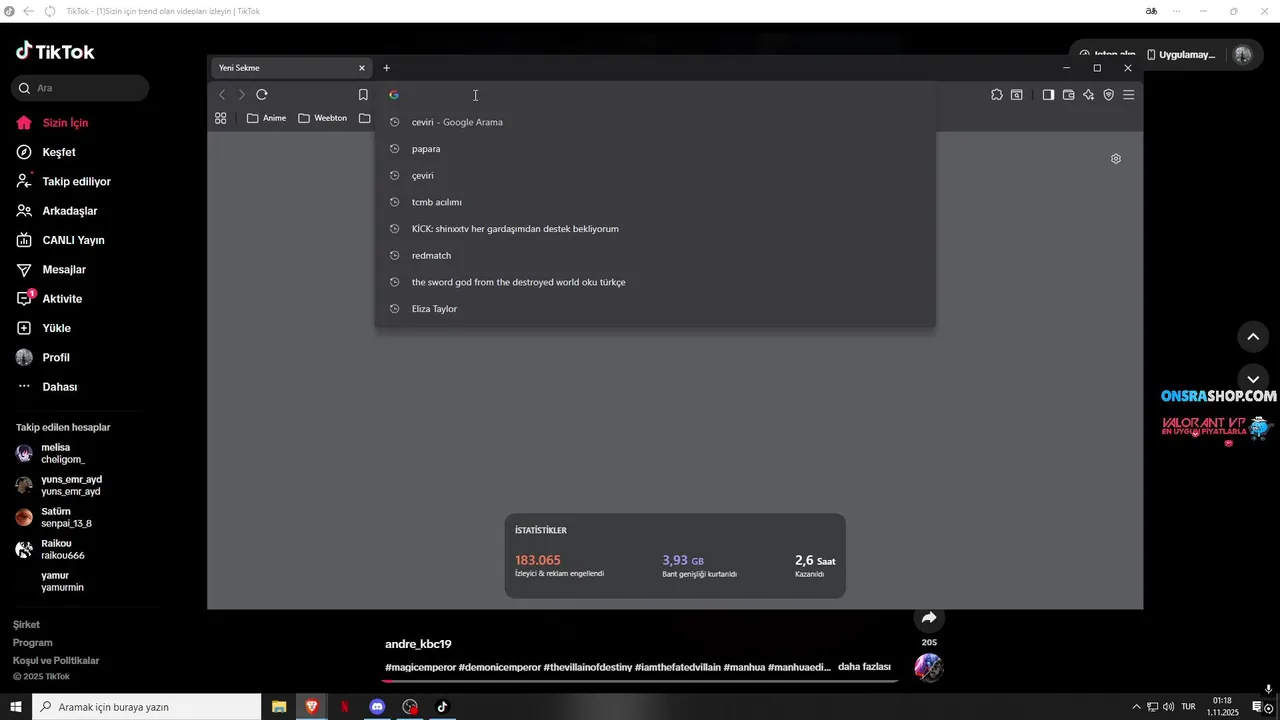Image resolution: width=1280 pixels, height=720 pixels.
Task: Open andre_kbc19 username on video
Action: tap(418, 644)
